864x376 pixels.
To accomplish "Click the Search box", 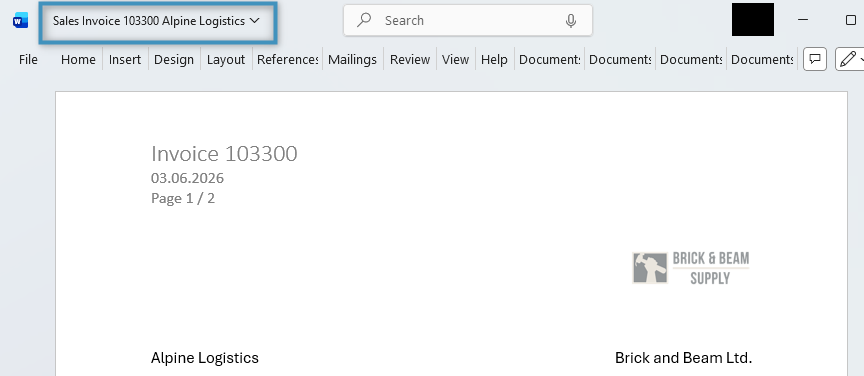I will coord(468,20).
